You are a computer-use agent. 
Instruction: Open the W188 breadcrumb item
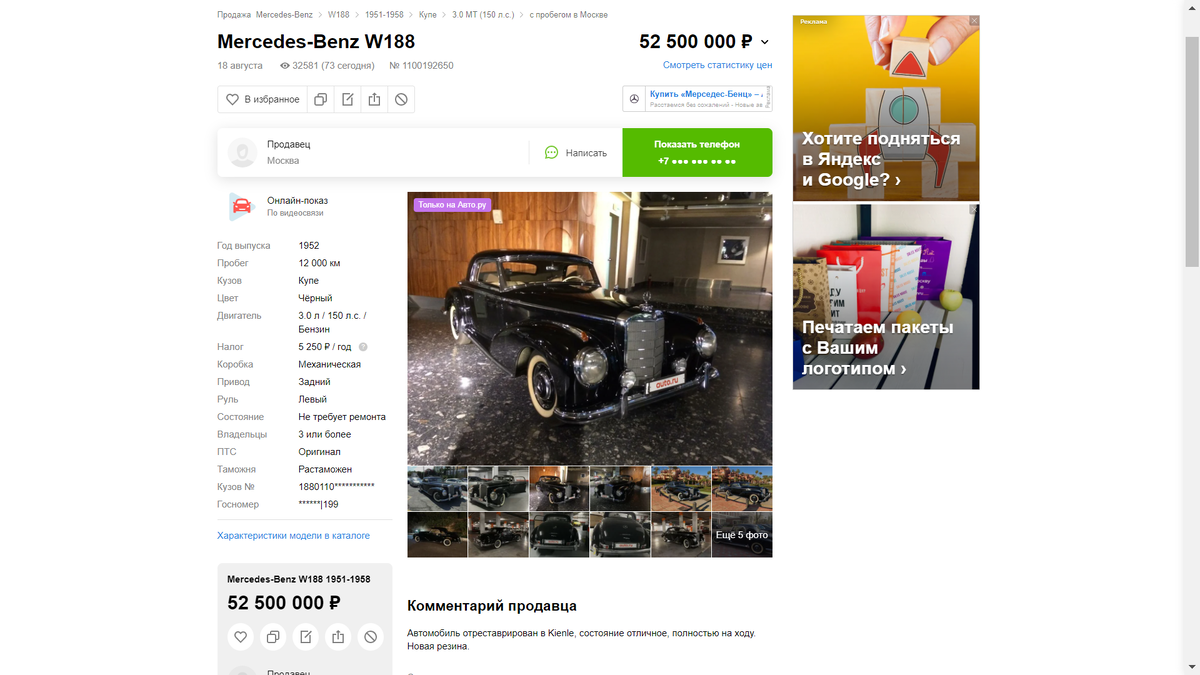pyautogui.click(x=339, y=15)
